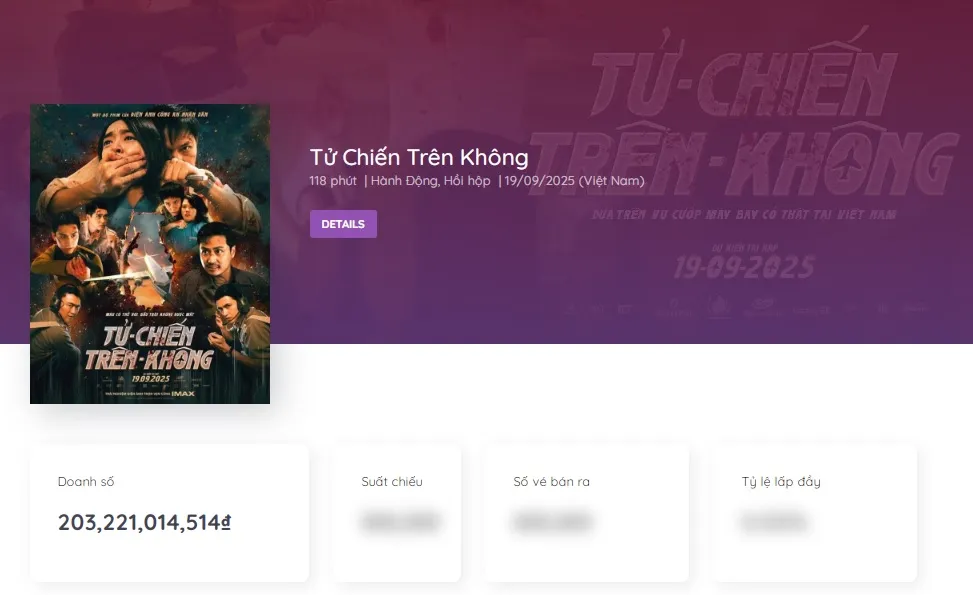Click the Hành Động, Hồi hộp genre text
973x595 pixels.
431,181
